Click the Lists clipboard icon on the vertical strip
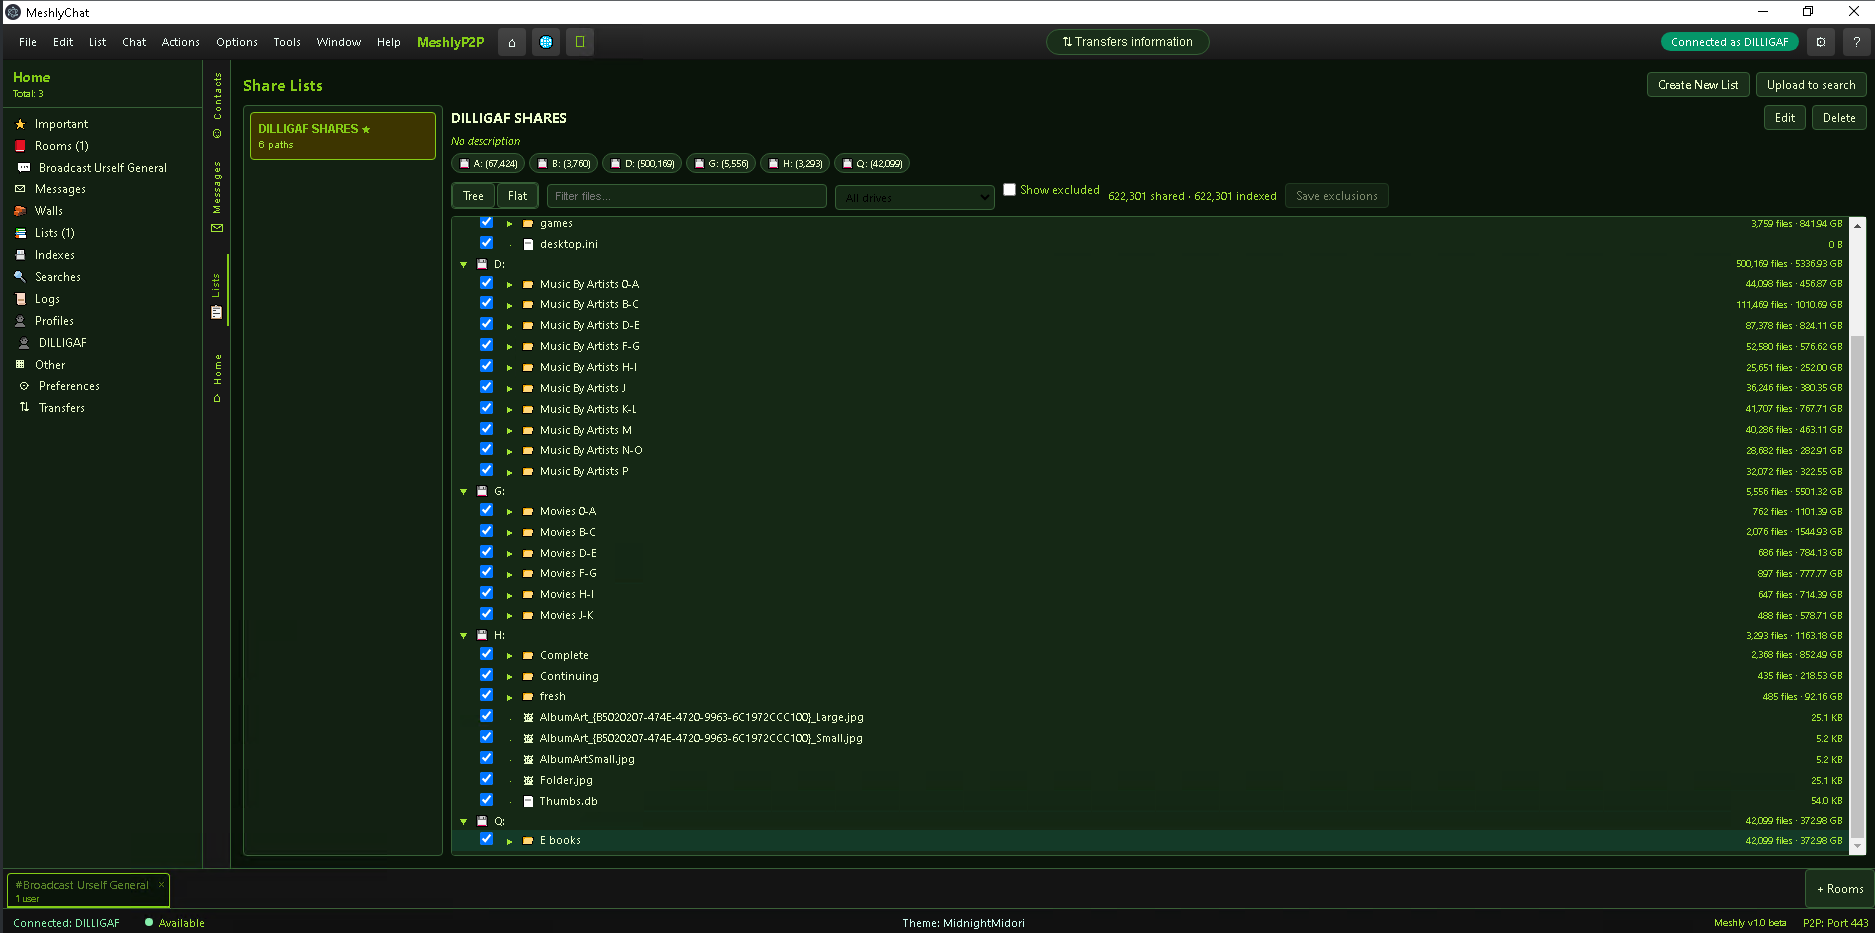1875x933 pixels. tap(217, 313)
